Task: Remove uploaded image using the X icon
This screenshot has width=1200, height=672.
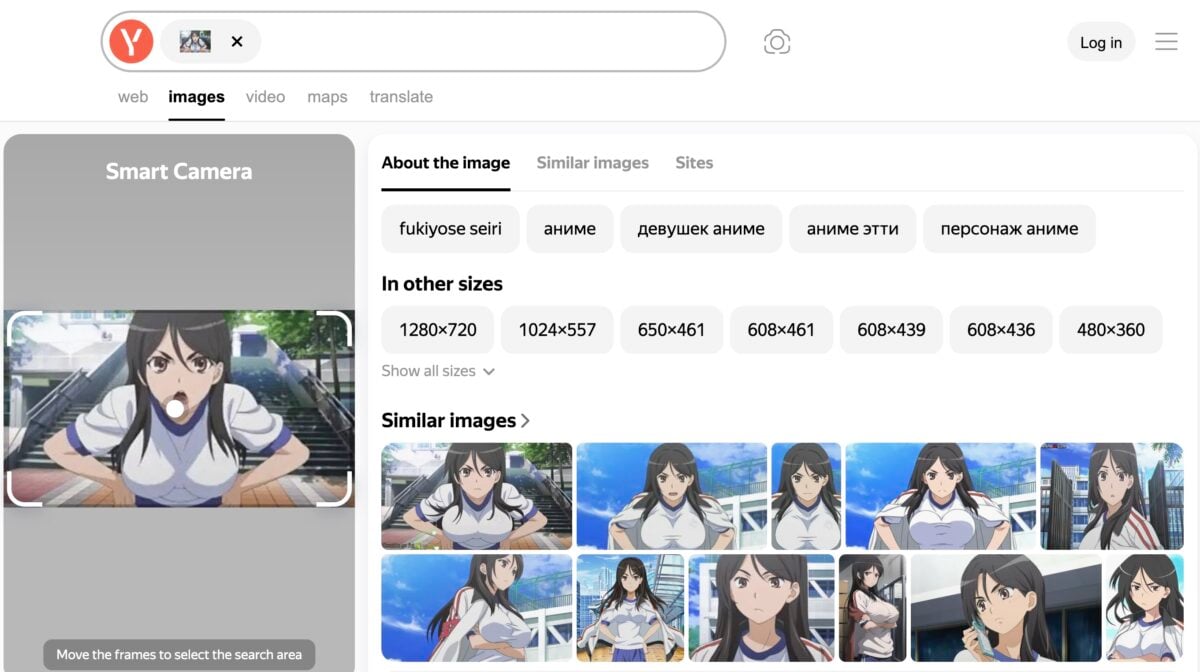Action: (x=237, y=41)
